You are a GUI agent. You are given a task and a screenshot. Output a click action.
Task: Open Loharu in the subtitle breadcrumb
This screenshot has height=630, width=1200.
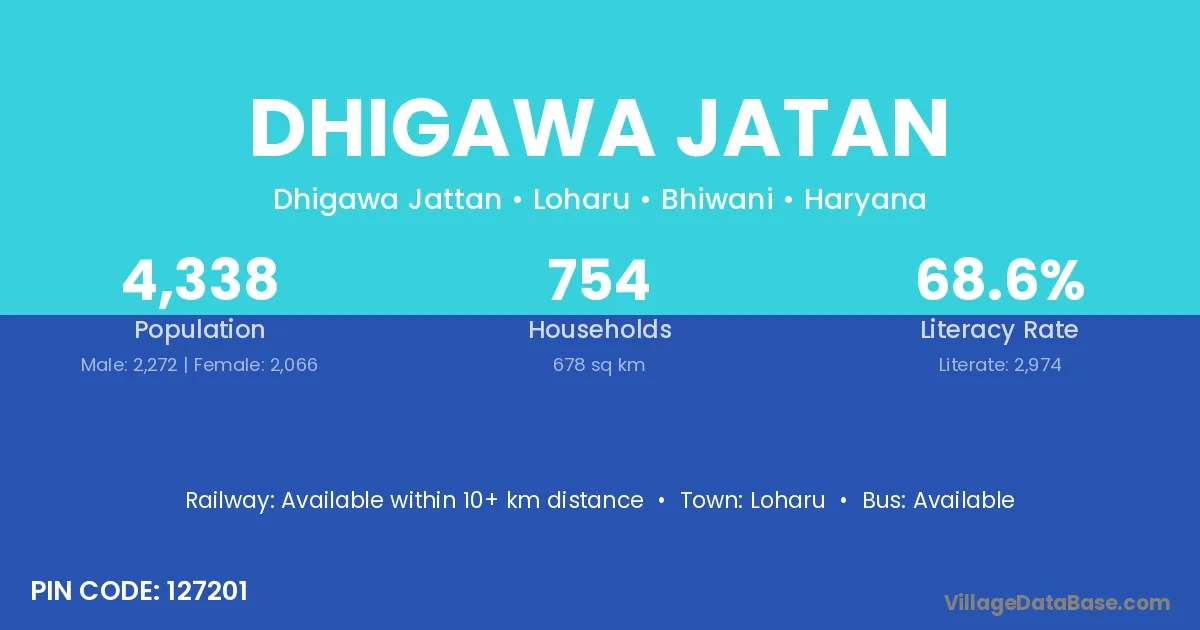[x=581, y=200]
